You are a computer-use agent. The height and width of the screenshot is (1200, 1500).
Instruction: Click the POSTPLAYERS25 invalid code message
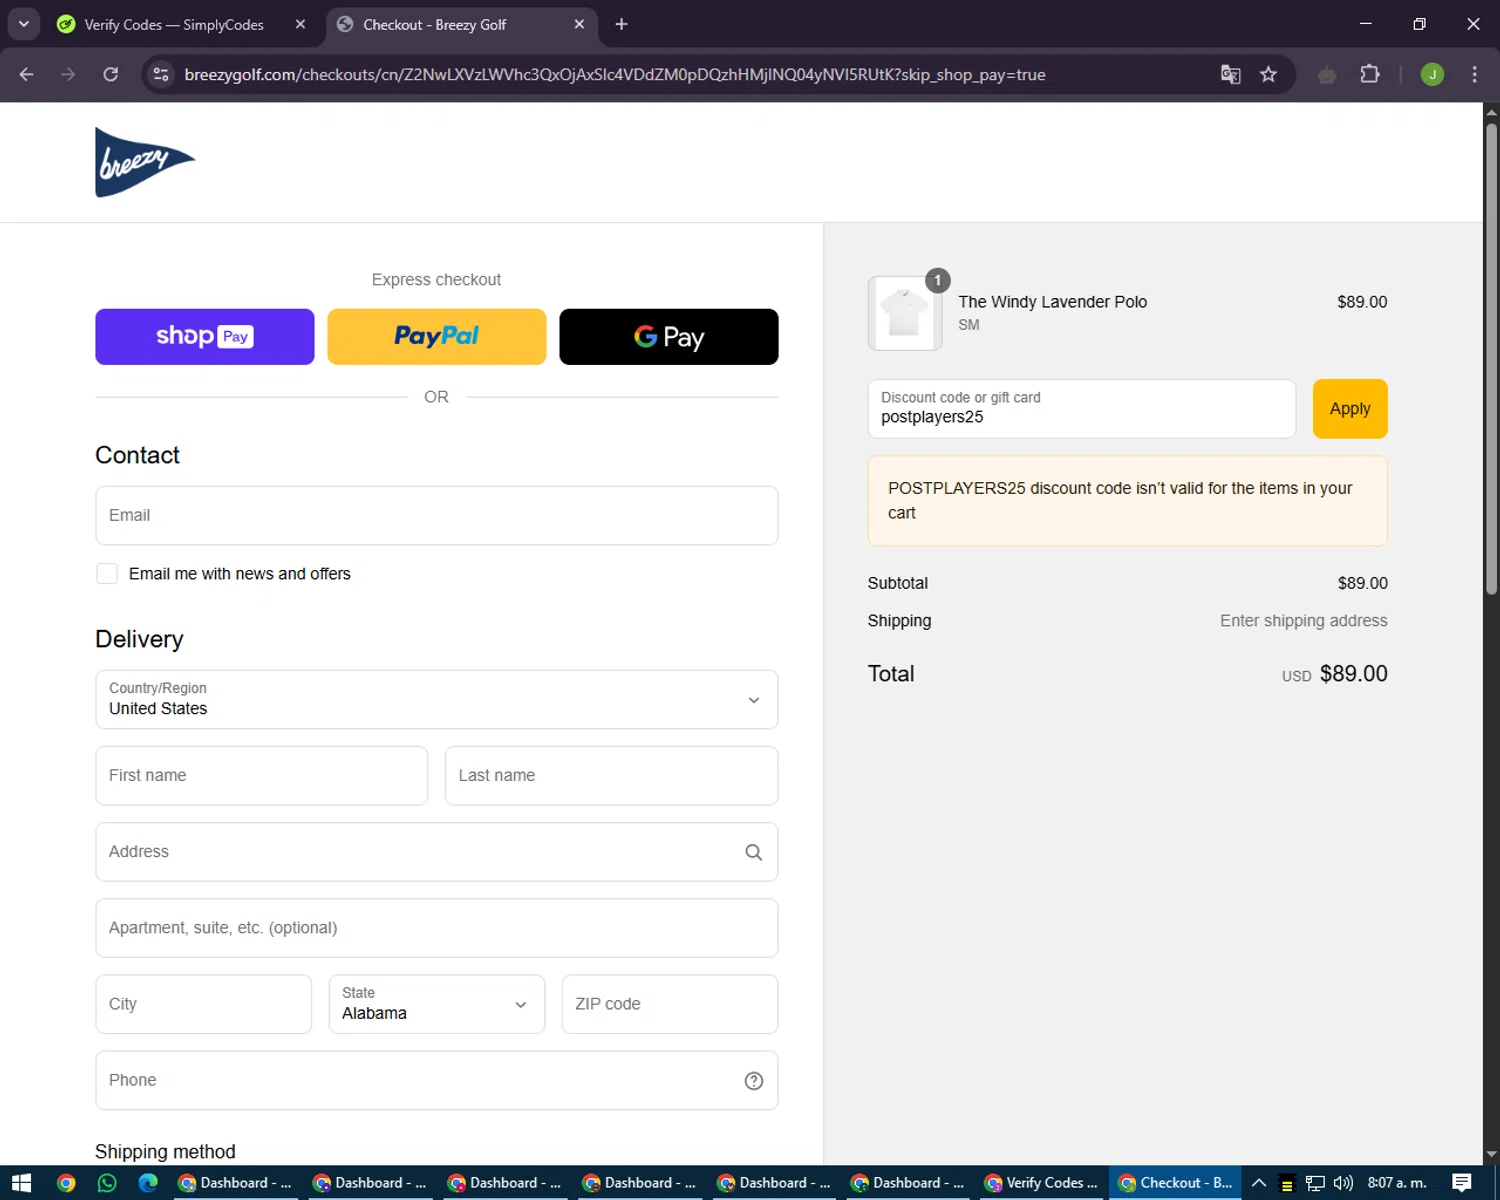(1128, 501)
